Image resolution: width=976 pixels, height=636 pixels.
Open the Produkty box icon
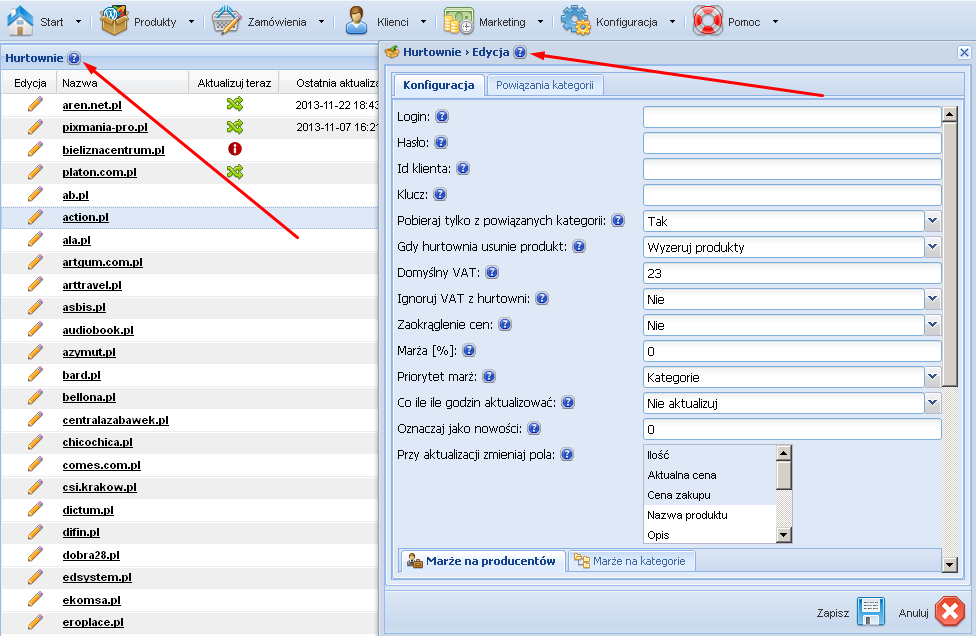point(114,21)
